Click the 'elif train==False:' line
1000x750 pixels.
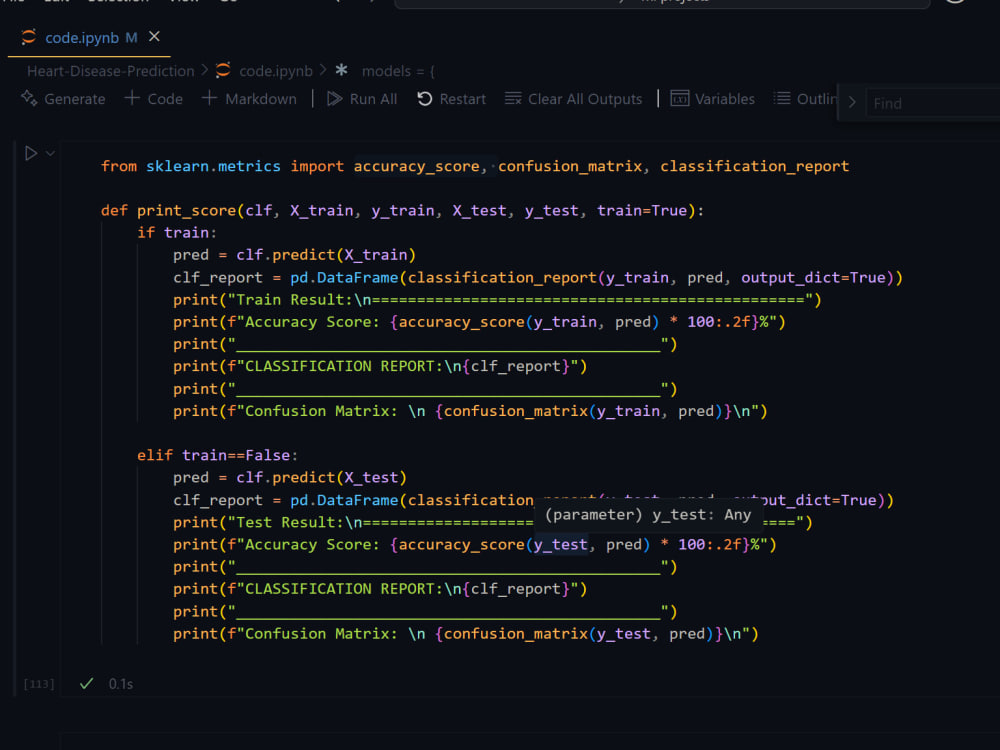217,455
